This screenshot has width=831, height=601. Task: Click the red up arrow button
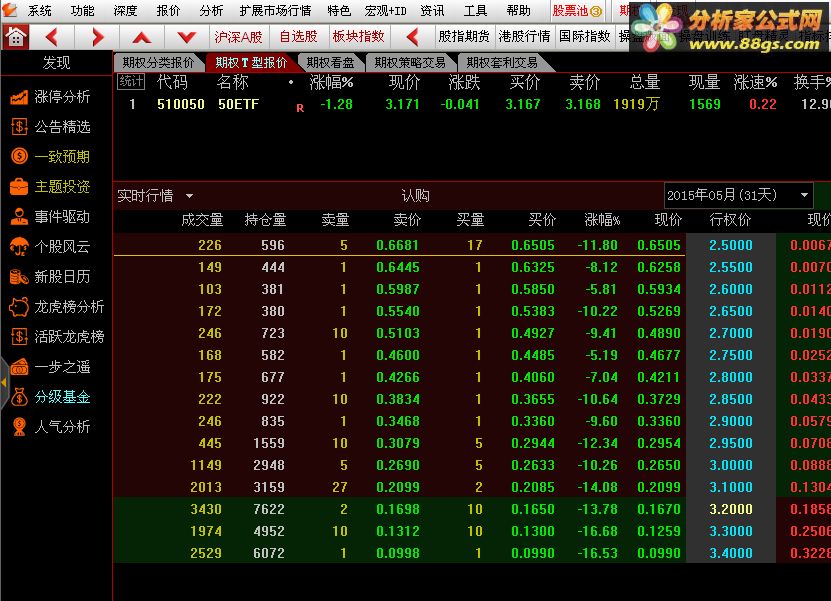(x=142, y=37)
